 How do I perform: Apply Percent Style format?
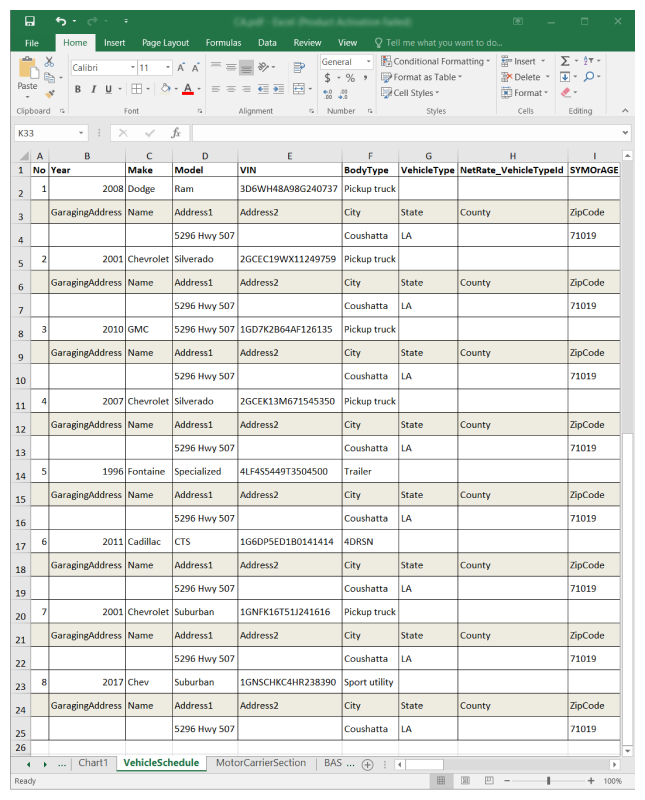(350, 78)
